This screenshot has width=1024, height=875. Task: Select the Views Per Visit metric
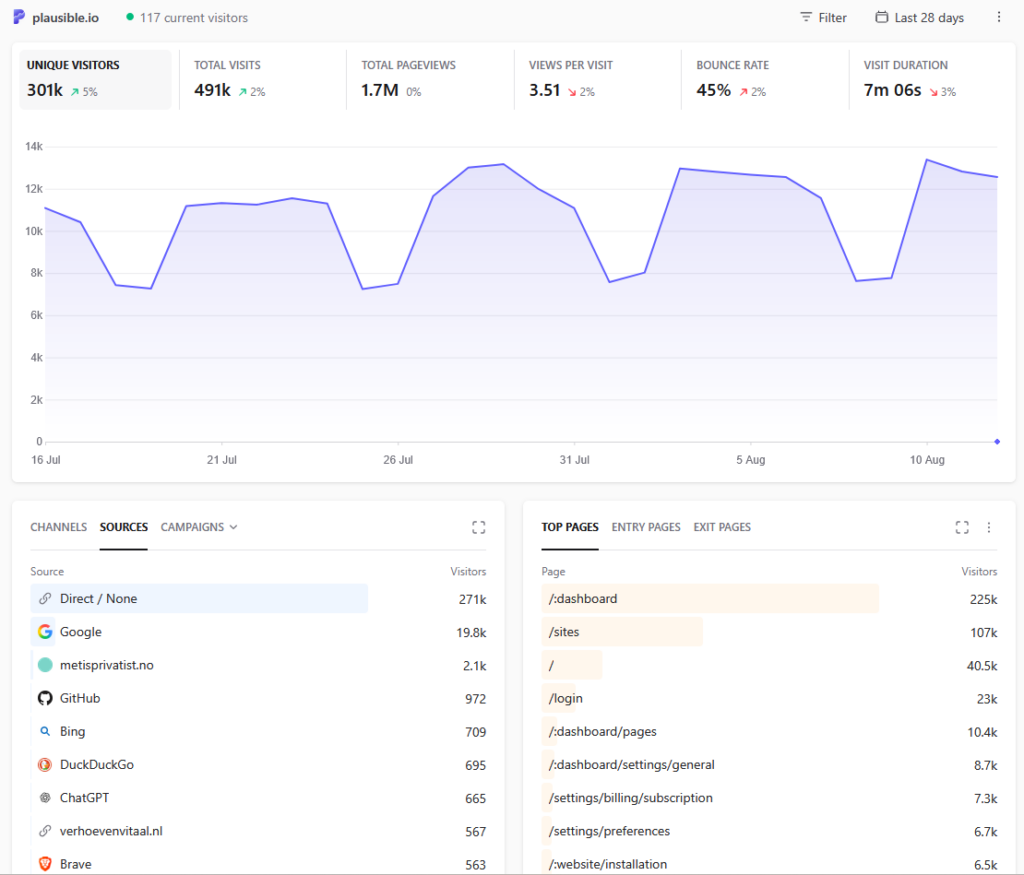click(598, 79)
